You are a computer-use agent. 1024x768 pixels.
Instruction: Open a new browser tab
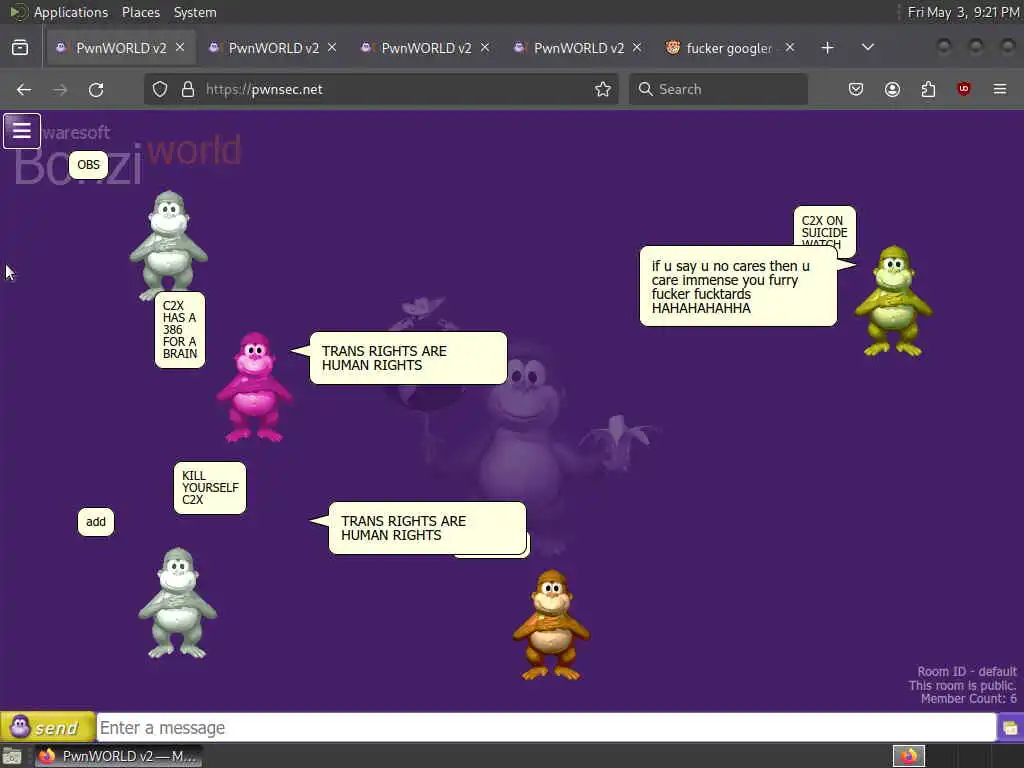827,48
